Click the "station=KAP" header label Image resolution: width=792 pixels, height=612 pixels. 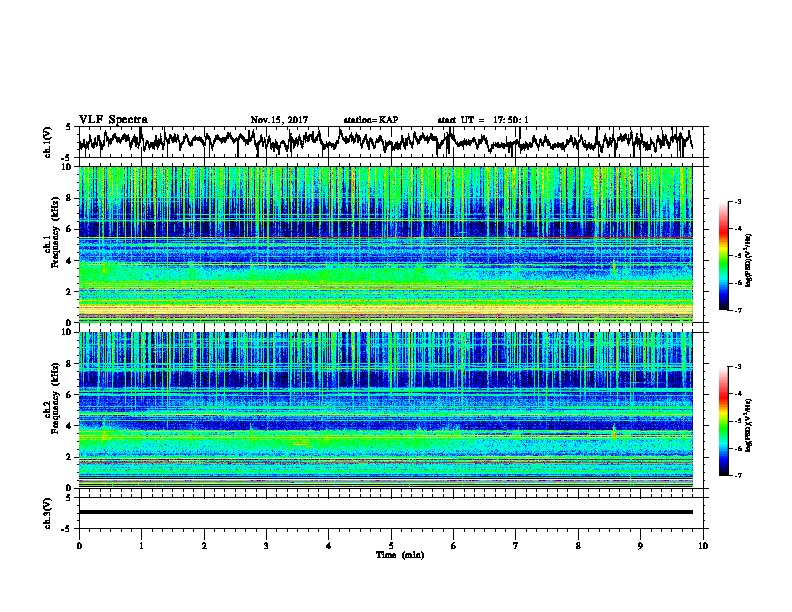371,120
